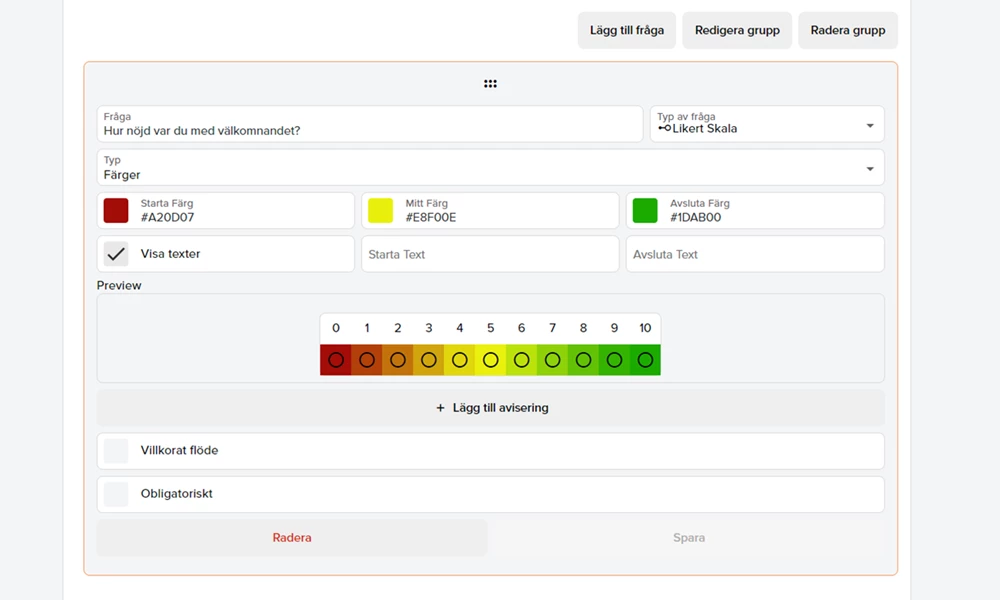Select rating 10 radio button

[x=645, y=360]
